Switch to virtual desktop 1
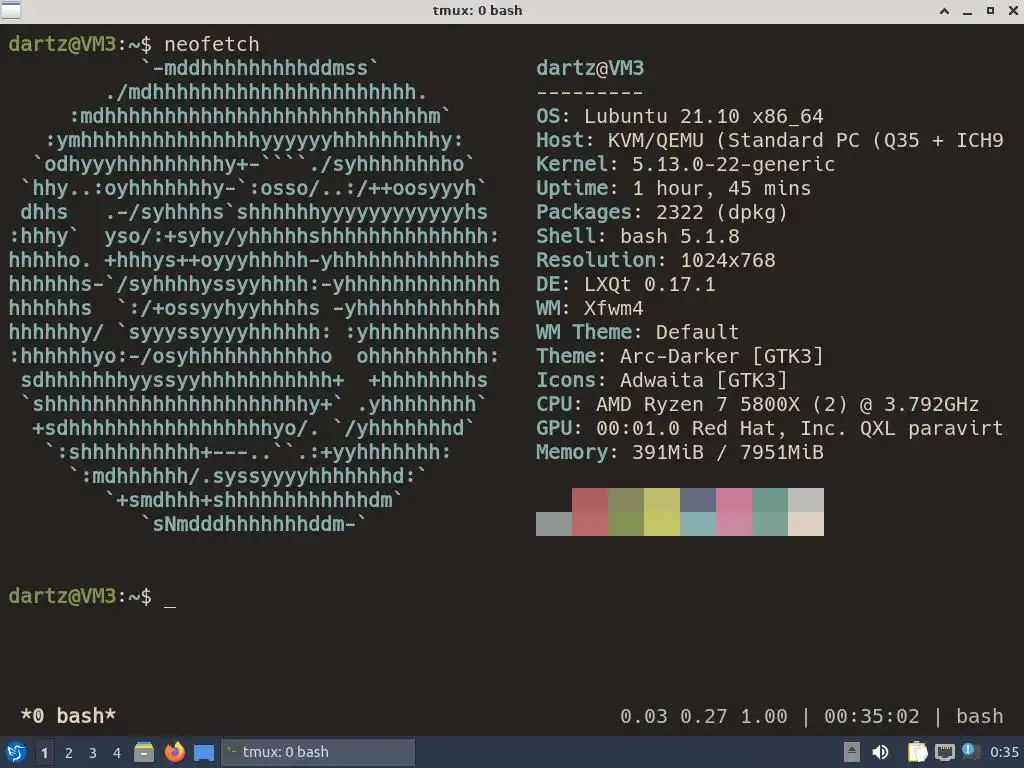The image size is (1024, 768). click(x=44, y=753)
